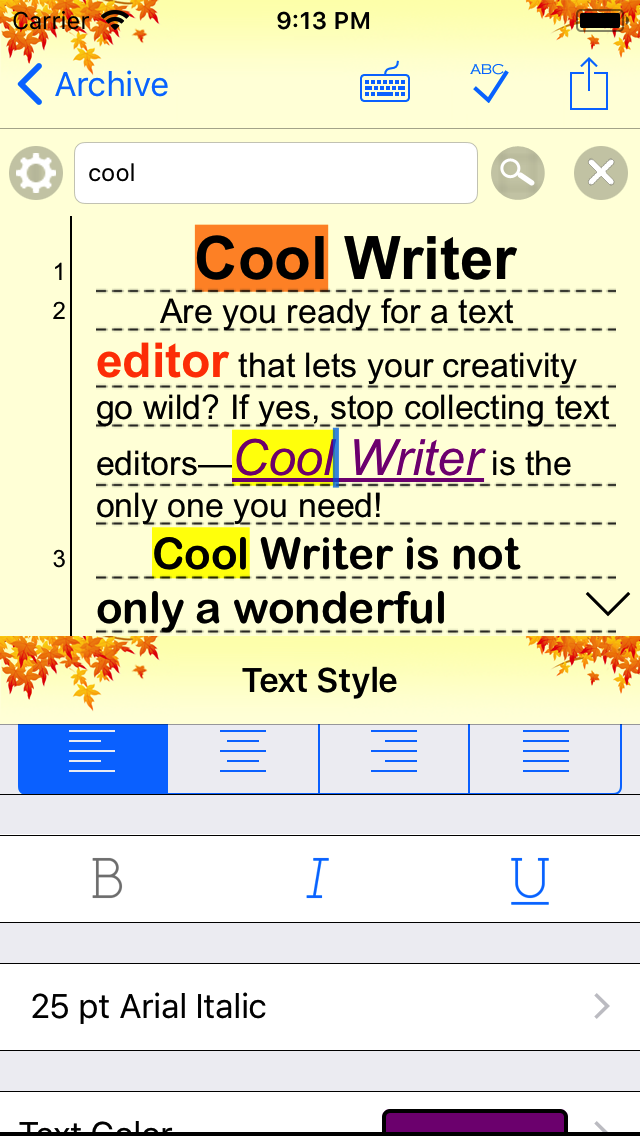Tap the keyboard icon

(x=385, y=83)
